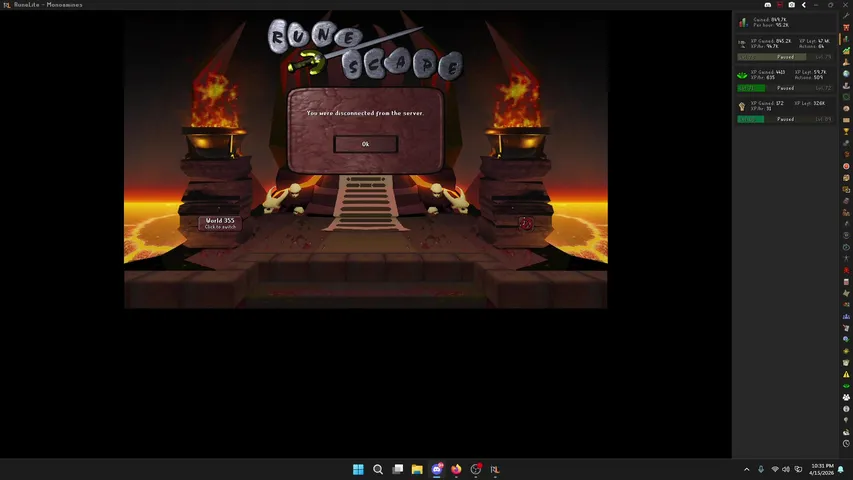Open the calculator sidebar icon
This screenshot has width=853, height=480.
coord(846,281)
